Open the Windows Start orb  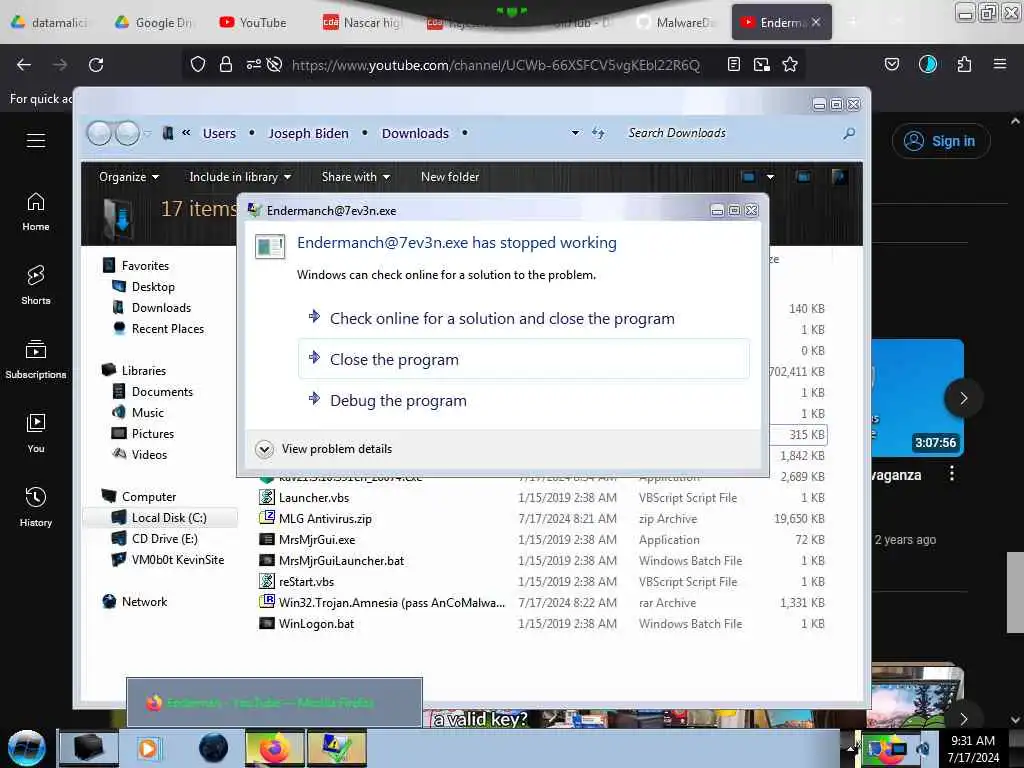(x=26, y=748)
